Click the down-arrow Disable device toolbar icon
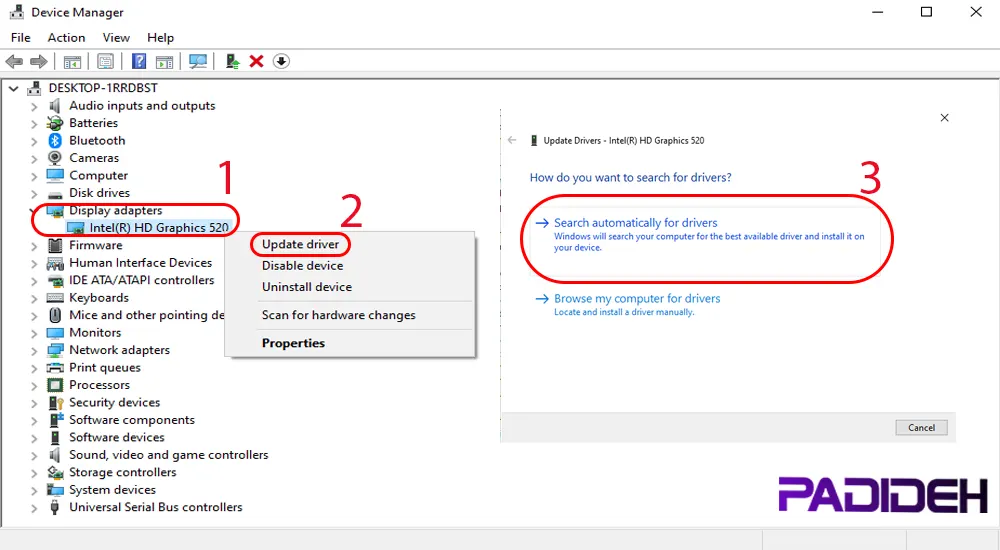 pyautogui.click(x=281, y=61)
